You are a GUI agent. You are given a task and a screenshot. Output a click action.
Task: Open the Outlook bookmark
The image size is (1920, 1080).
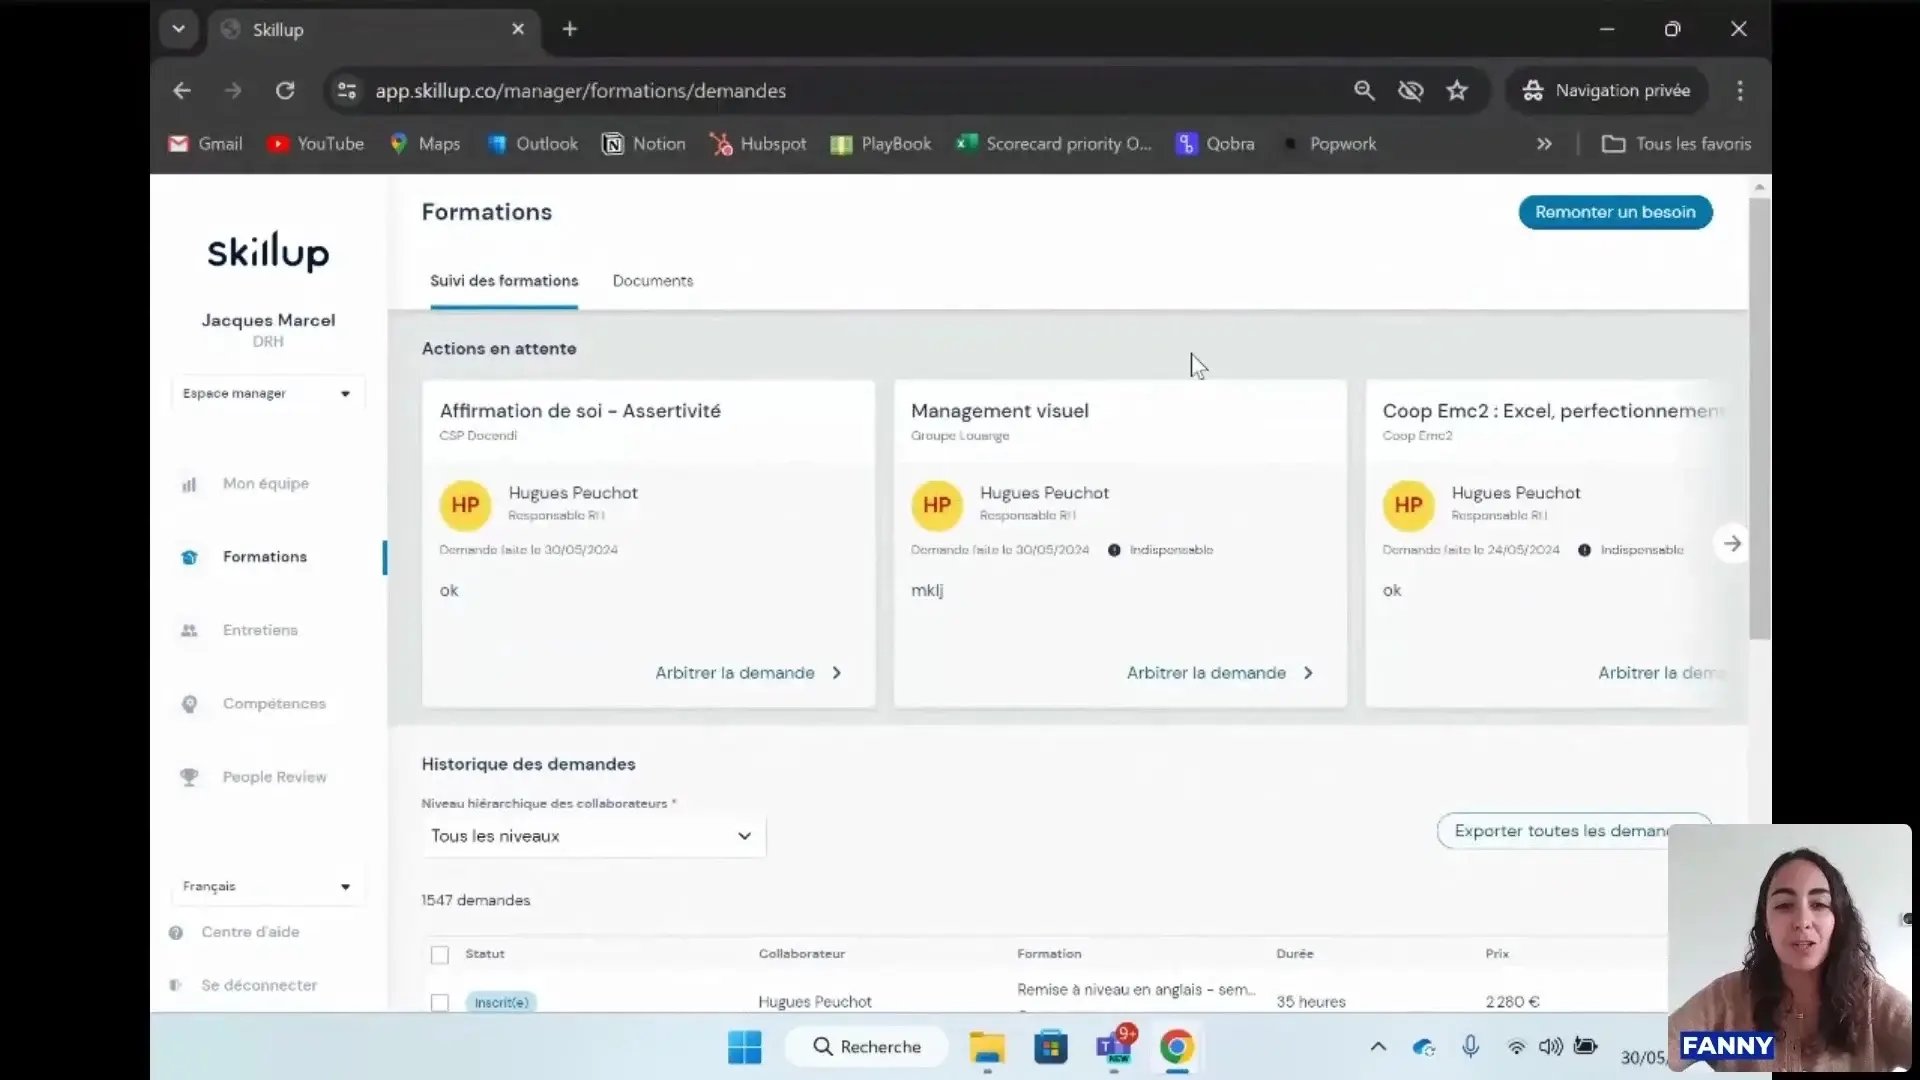[x=532, y=144]
